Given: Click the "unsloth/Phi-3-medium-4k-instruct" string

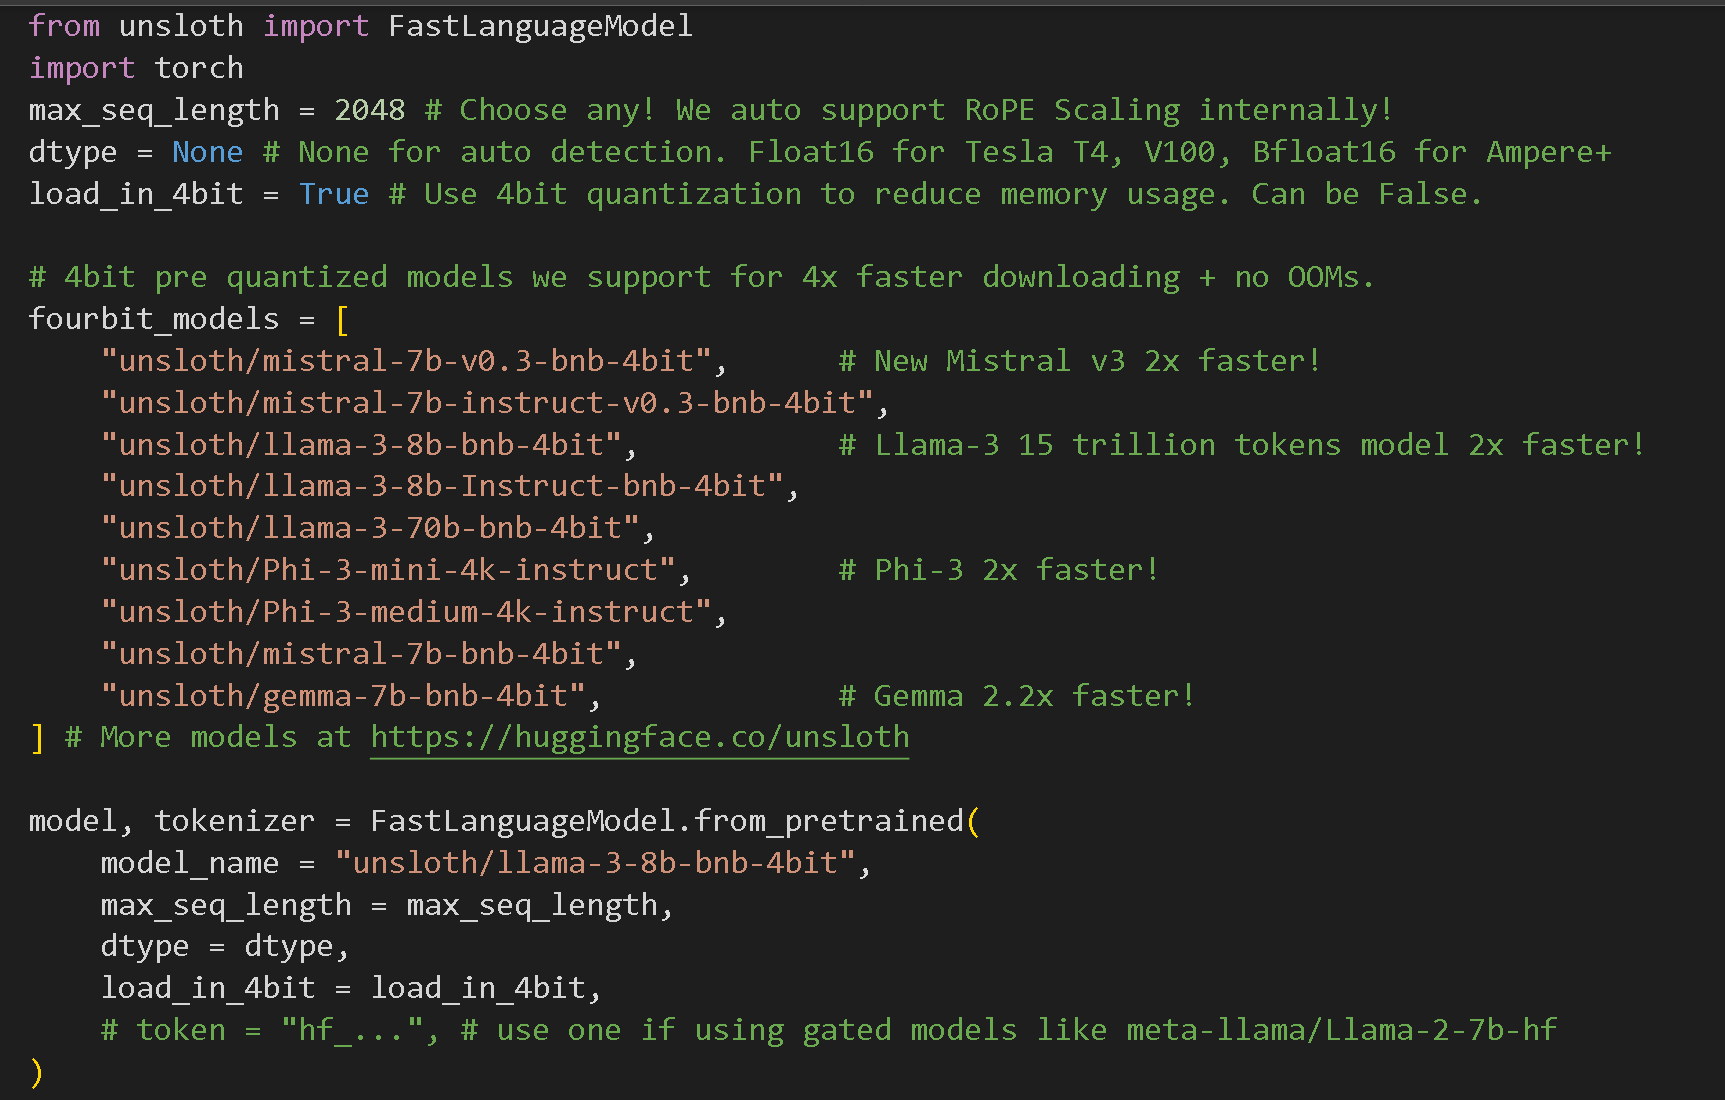Looking at the screenshot, I should pyautogui.click(x=406, y=612).
